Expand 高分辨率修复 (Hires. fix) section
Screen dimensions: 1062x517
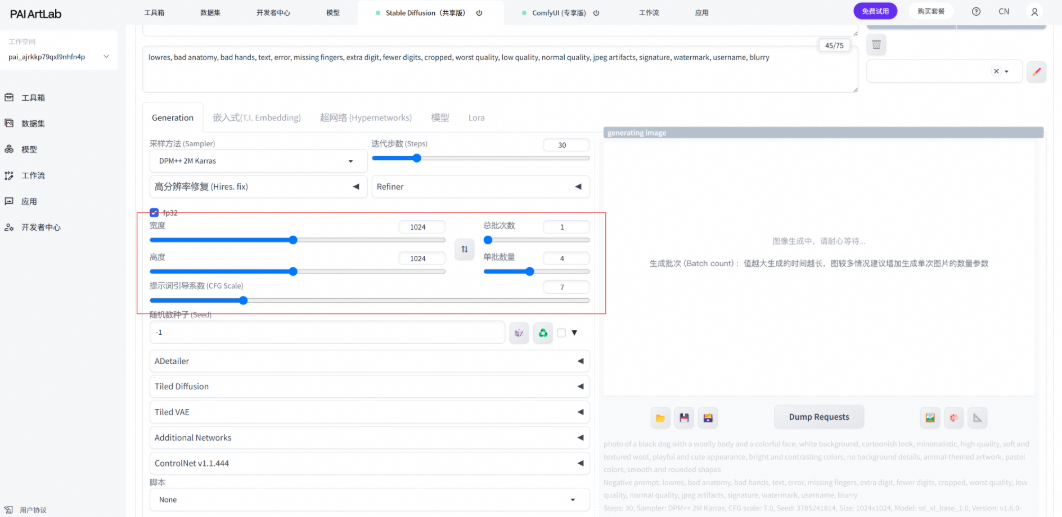coord(258,186)
